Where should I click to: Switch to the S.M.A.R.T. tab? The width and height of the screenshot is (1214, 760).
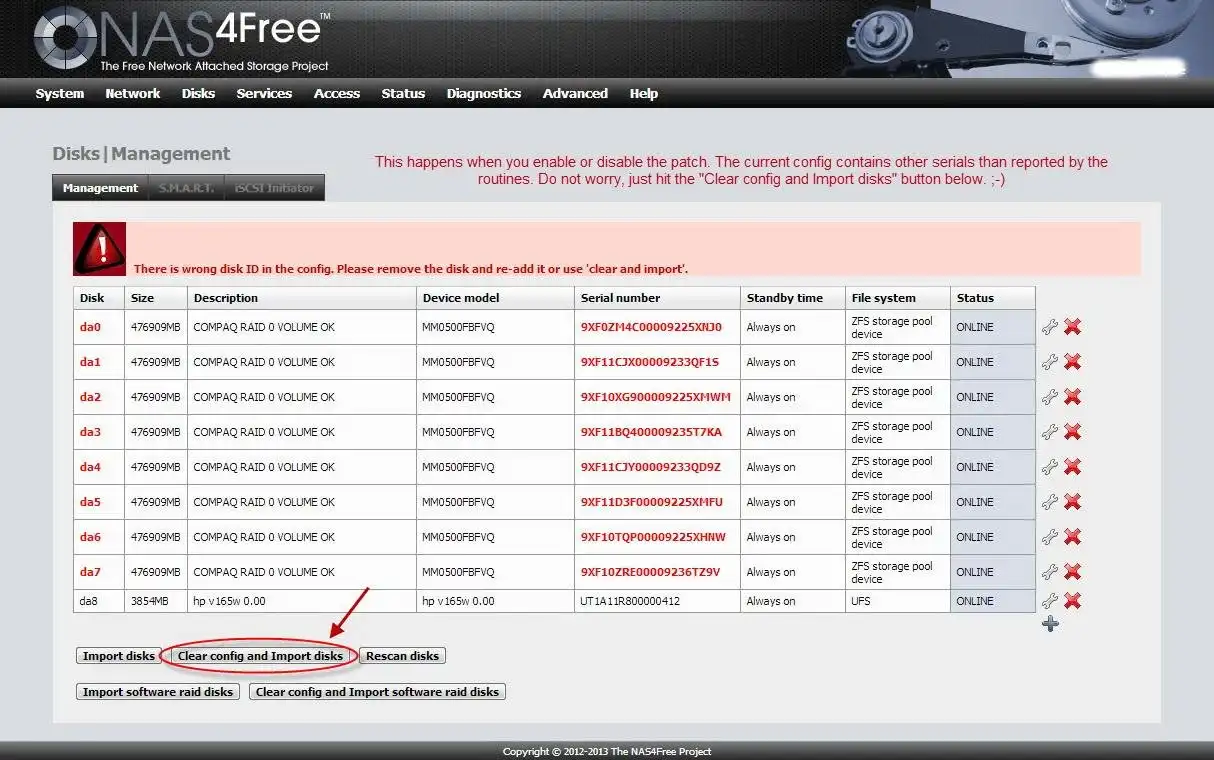coord(186,188)
